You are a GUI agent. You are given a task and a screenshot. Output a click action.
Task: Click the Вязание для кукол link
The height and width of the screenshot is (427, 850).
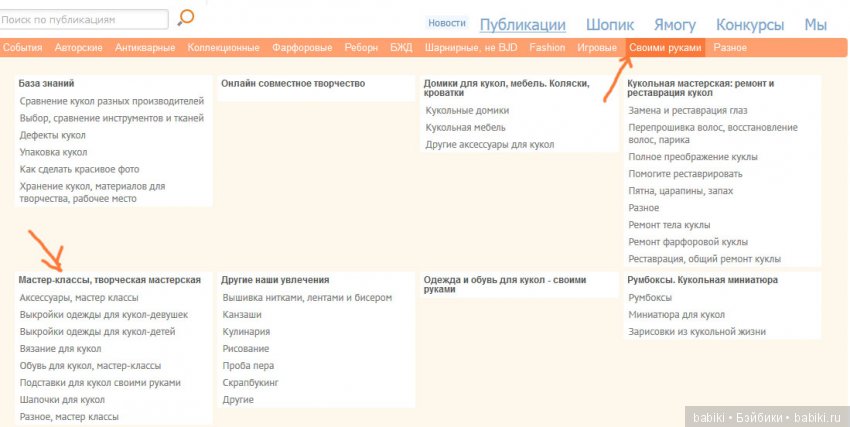point(60,349)
